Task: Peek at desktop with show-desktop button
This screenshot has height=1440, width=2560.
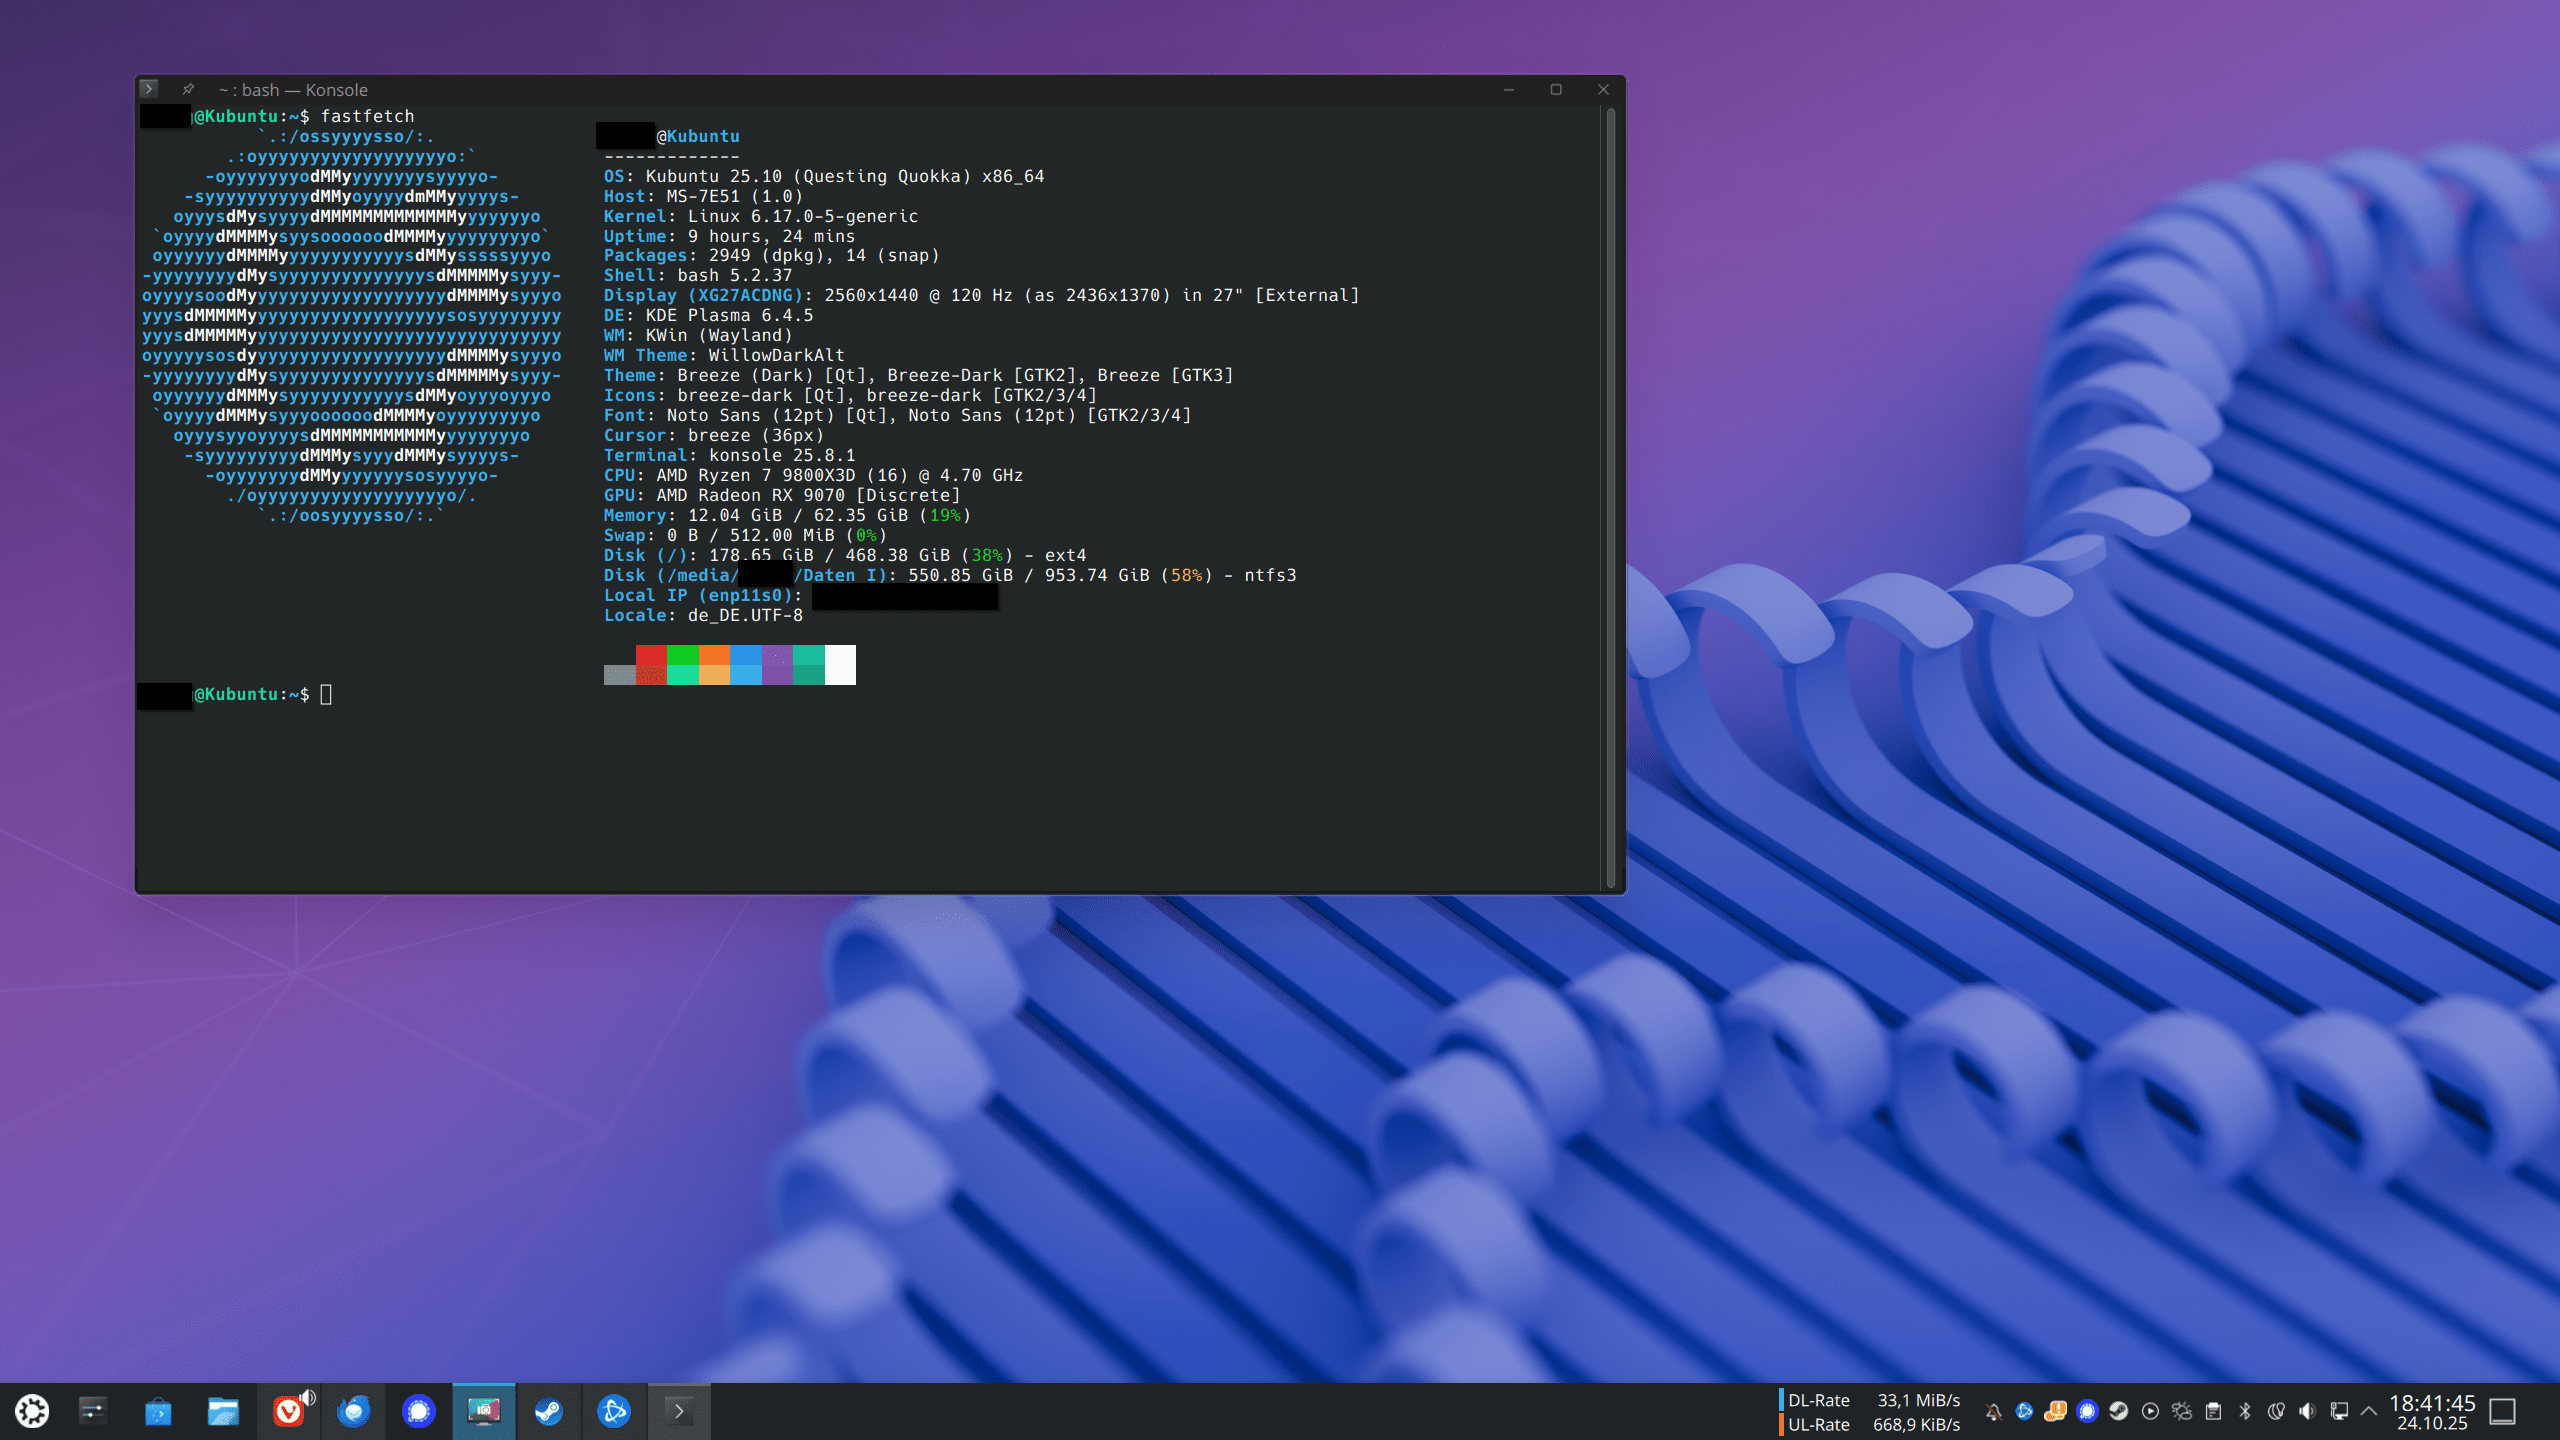Action: (x=2502, y=1411)
